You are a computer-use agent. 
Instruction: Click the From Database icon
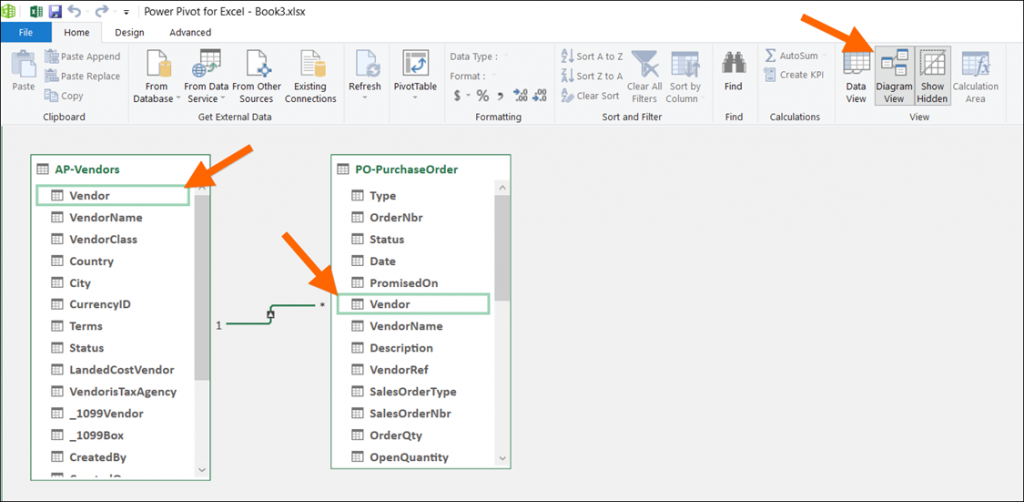click(x=157, y=66)
